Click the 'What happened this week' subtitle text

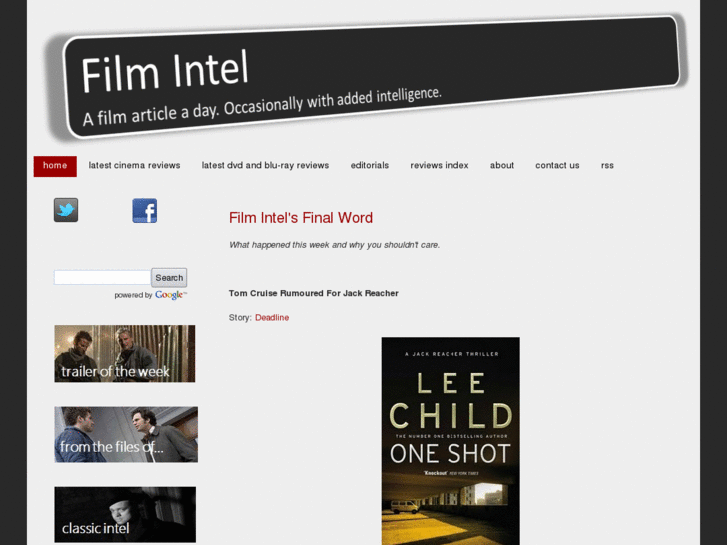[x=334, y=245]
